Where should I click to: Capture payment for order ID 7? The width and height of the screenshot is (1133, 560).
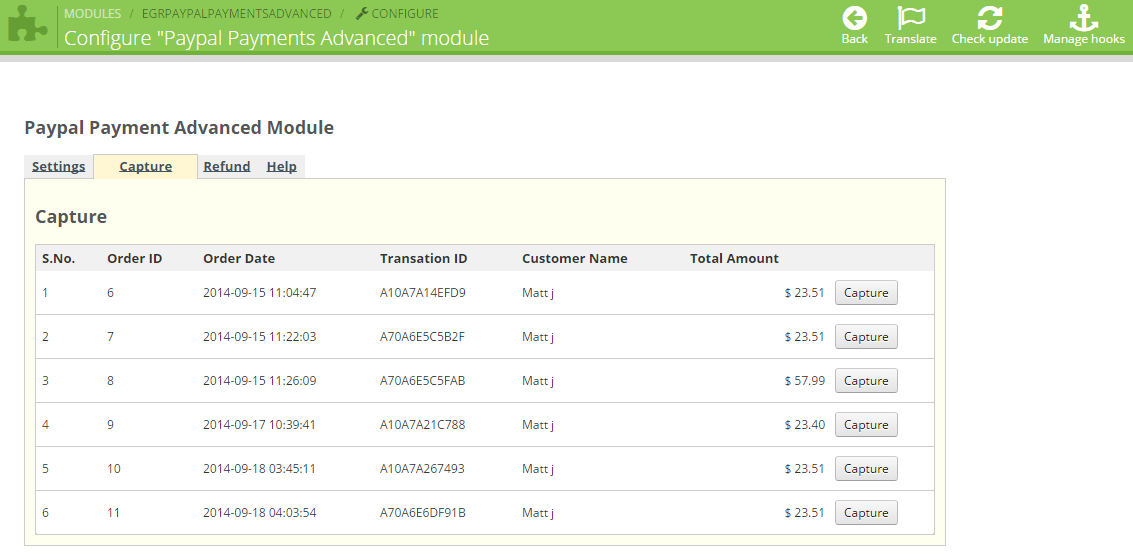point(866,337)
